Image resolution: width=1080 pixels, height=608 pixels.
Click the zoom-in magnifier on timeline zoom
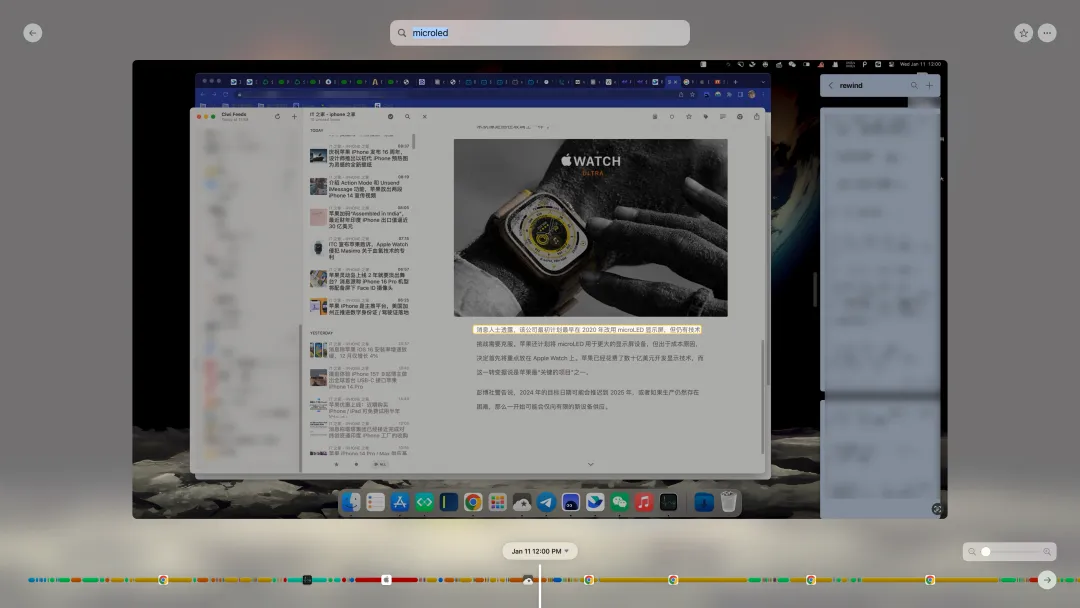(1047, 552)
